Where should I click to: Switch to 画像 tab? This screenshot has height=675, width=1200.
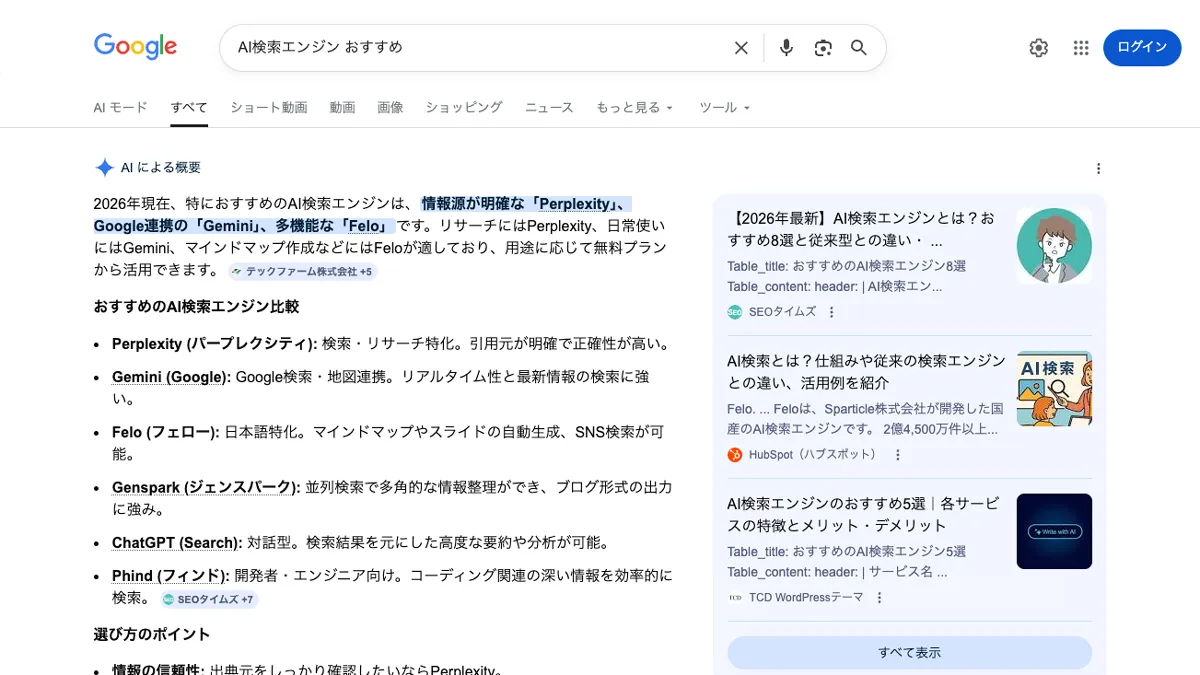tap(390, 107)
